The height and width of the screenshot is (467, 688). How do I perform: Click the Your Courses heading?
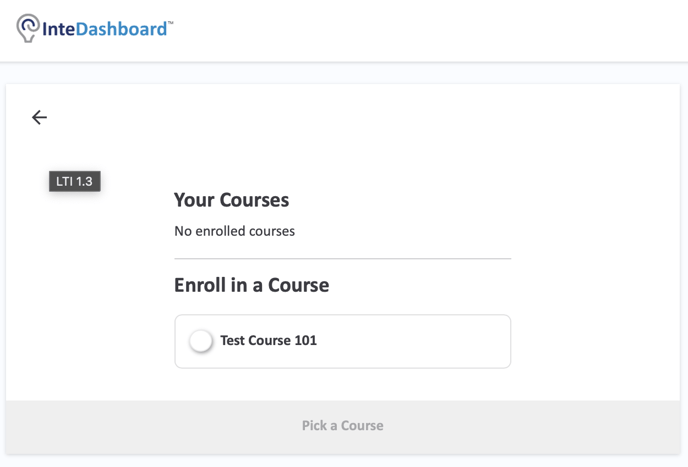(x=232, y=200)
